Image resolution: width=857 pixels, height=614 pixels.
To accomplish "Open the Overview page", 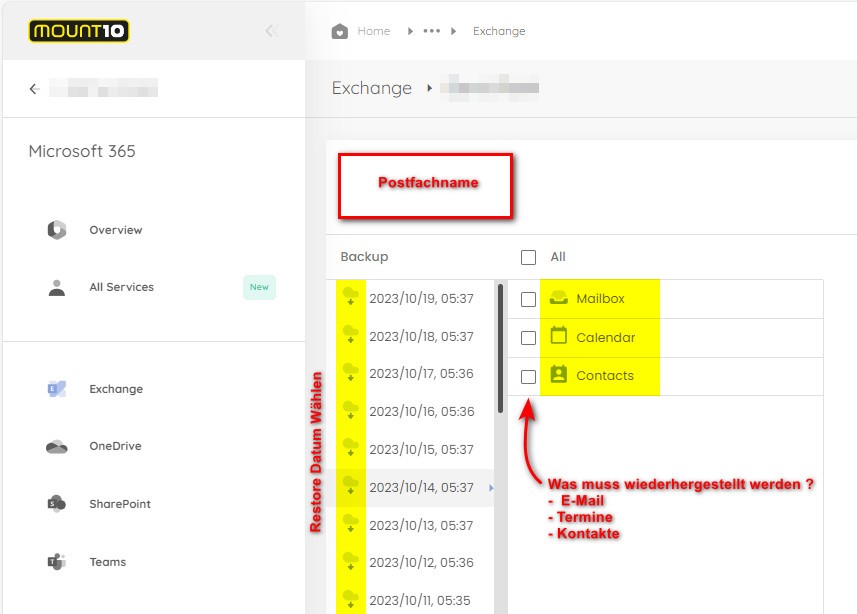I will click(x=115, y=230).
